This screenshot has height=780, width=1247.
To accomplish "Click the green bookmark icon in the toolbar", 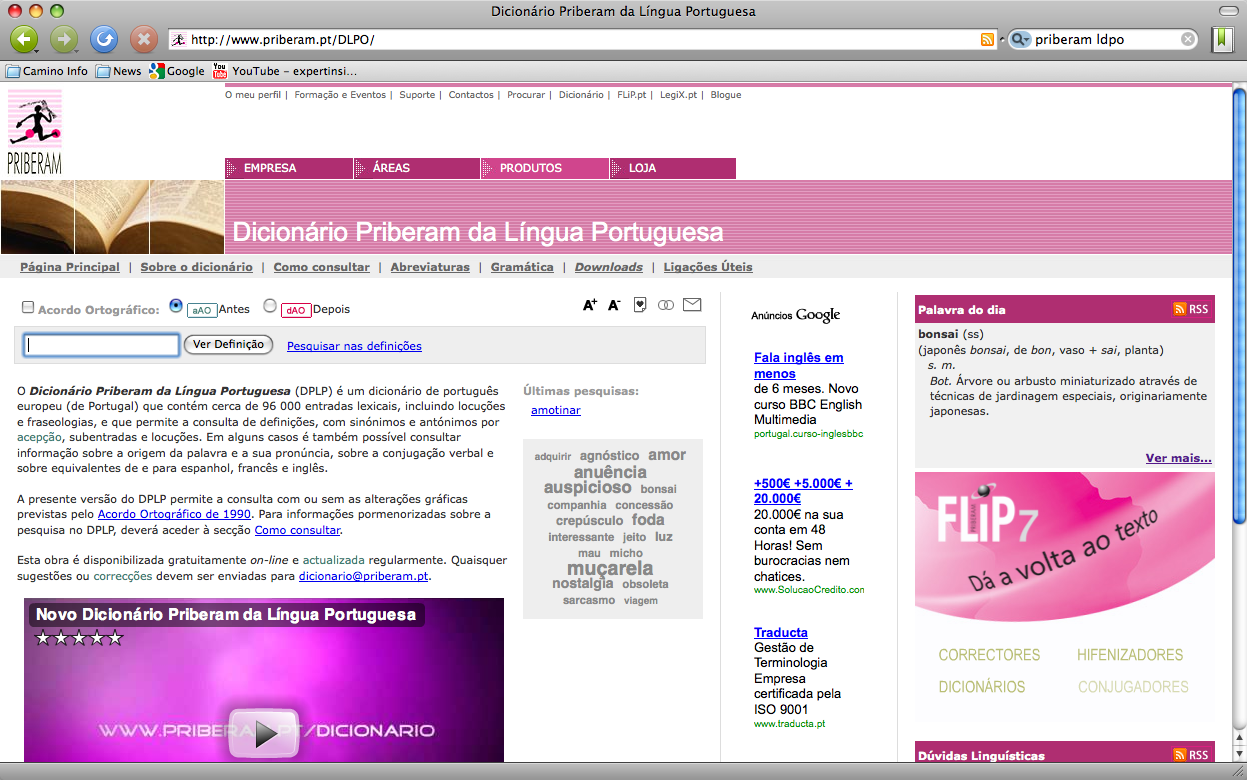I will click(1223, 39).
